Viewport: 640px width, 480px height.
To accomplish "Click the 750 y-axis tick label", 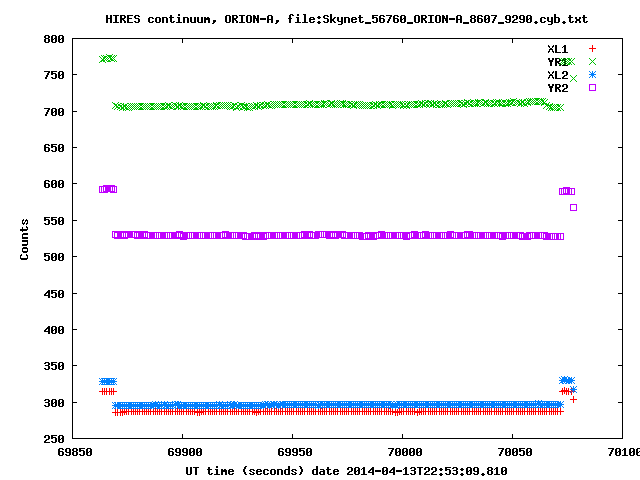I will (x=54, y=75).
